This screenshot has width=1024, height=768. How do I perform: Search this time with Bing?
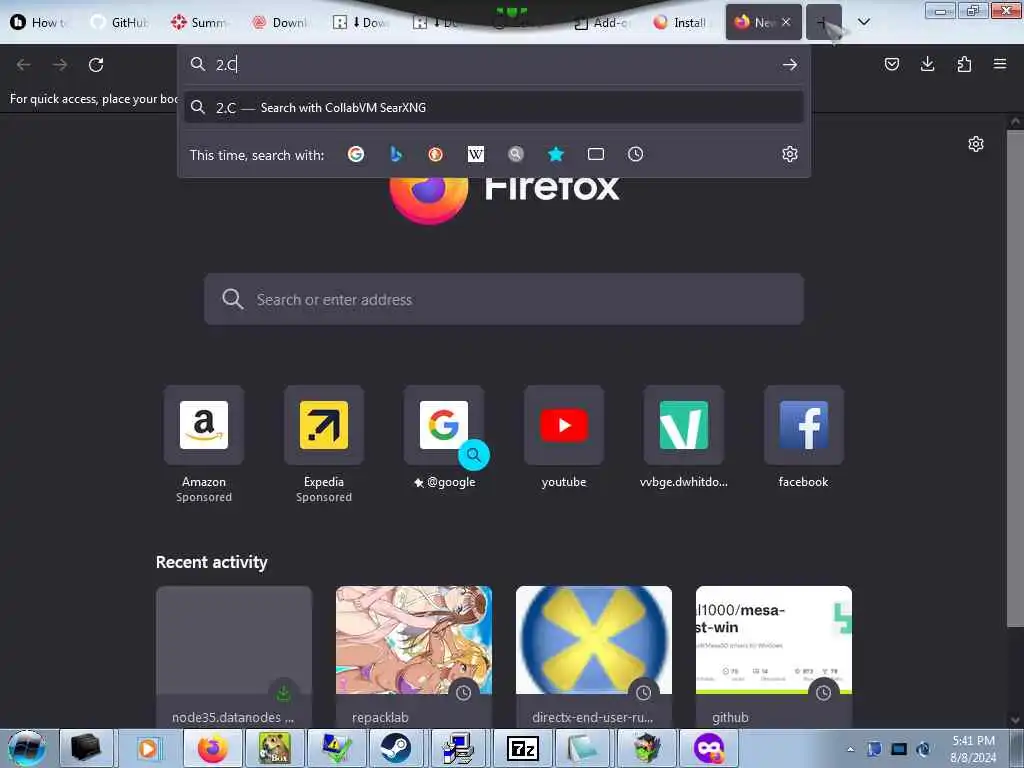point(396,154)
